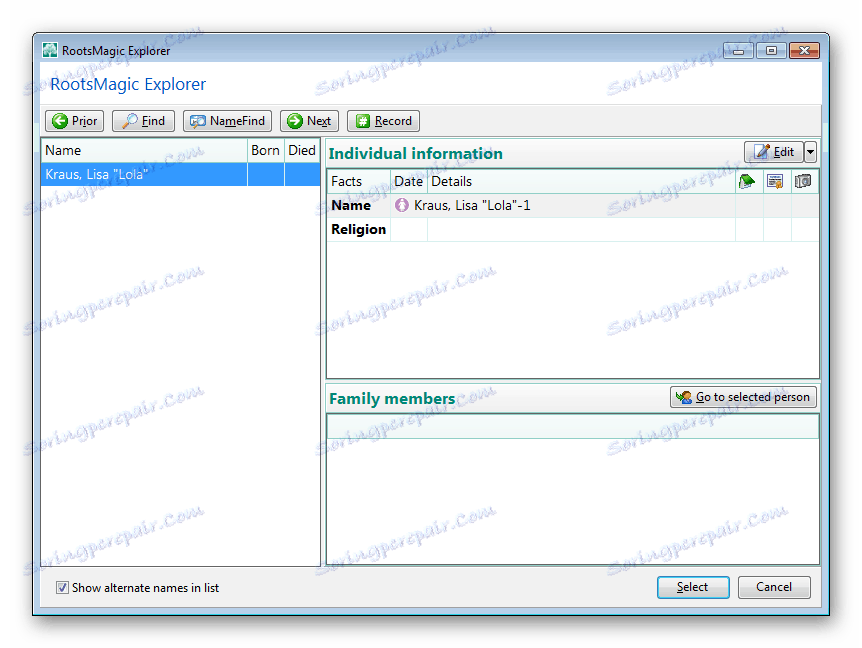This screenshot has width=862, height=648.
Task: Go to selected person
Action: [743, 397]
